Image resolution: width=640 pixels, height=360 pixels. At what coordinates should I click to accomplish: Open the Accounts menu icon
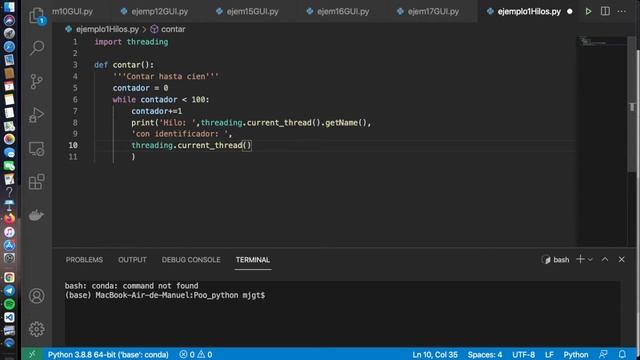[37, 296]
